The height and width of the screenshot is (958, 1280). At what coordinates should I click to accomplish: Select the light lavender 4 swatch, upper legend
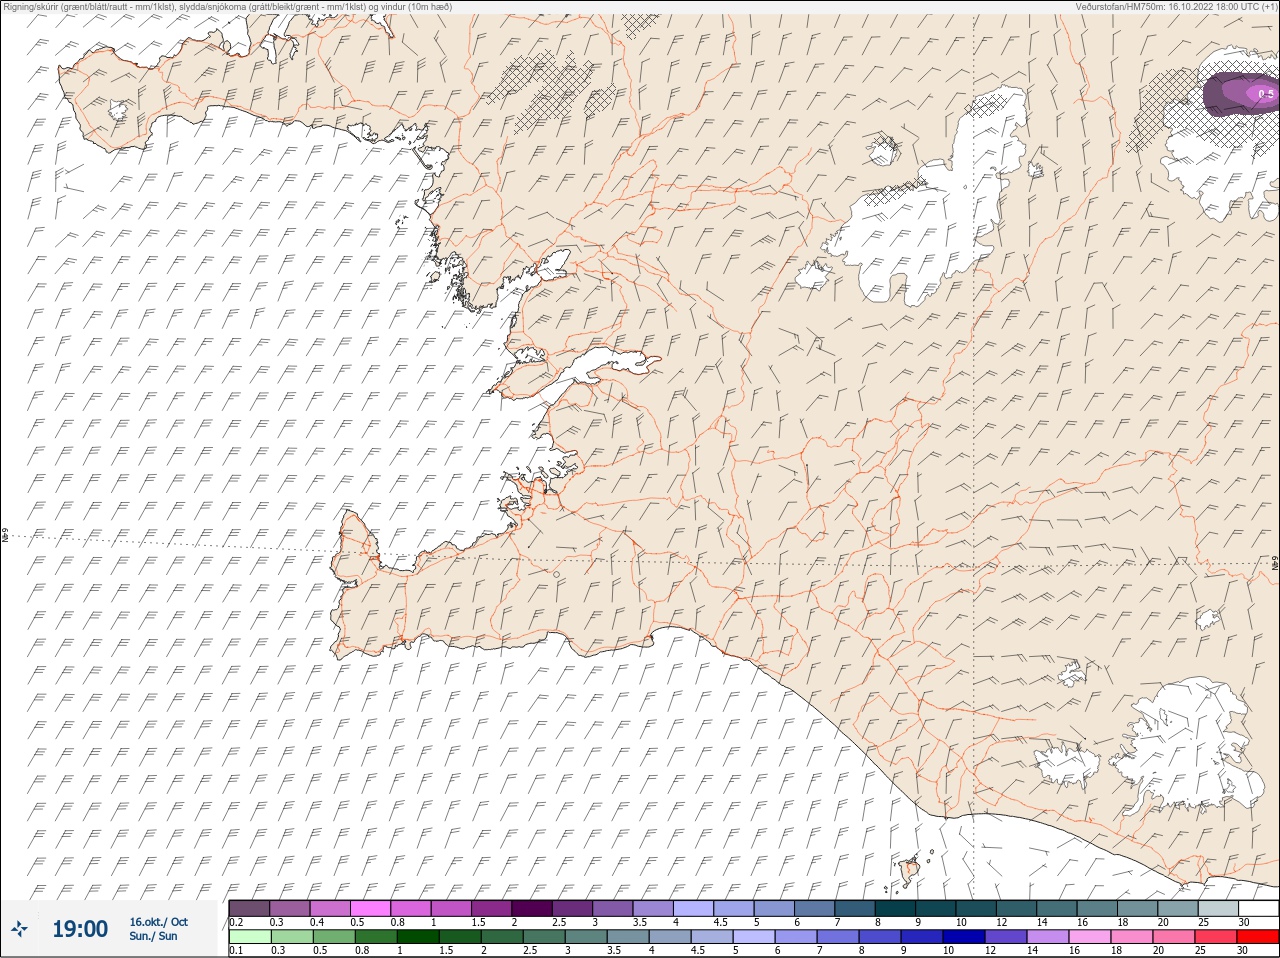tap(693, 908)
